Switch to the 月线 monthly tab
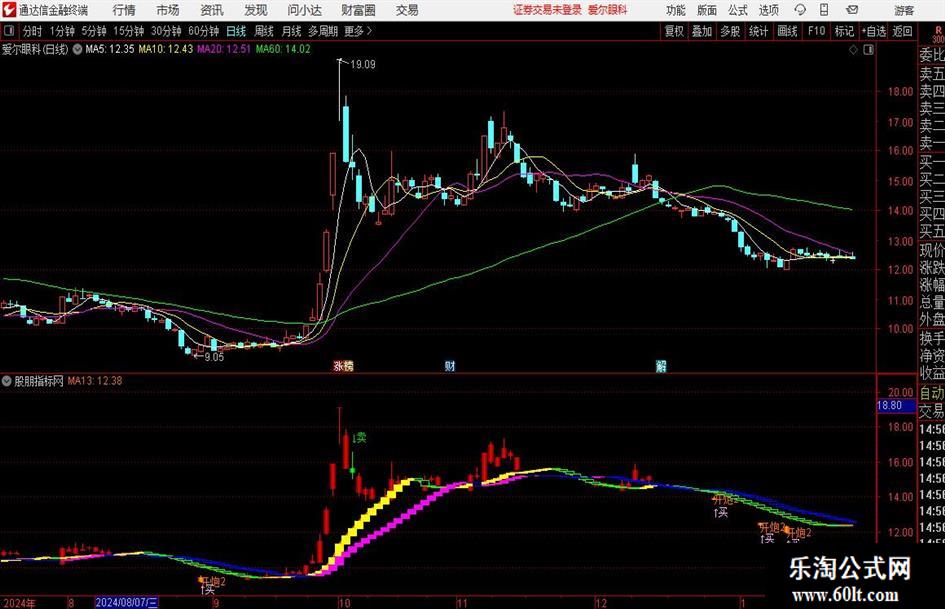 (291, 31)
